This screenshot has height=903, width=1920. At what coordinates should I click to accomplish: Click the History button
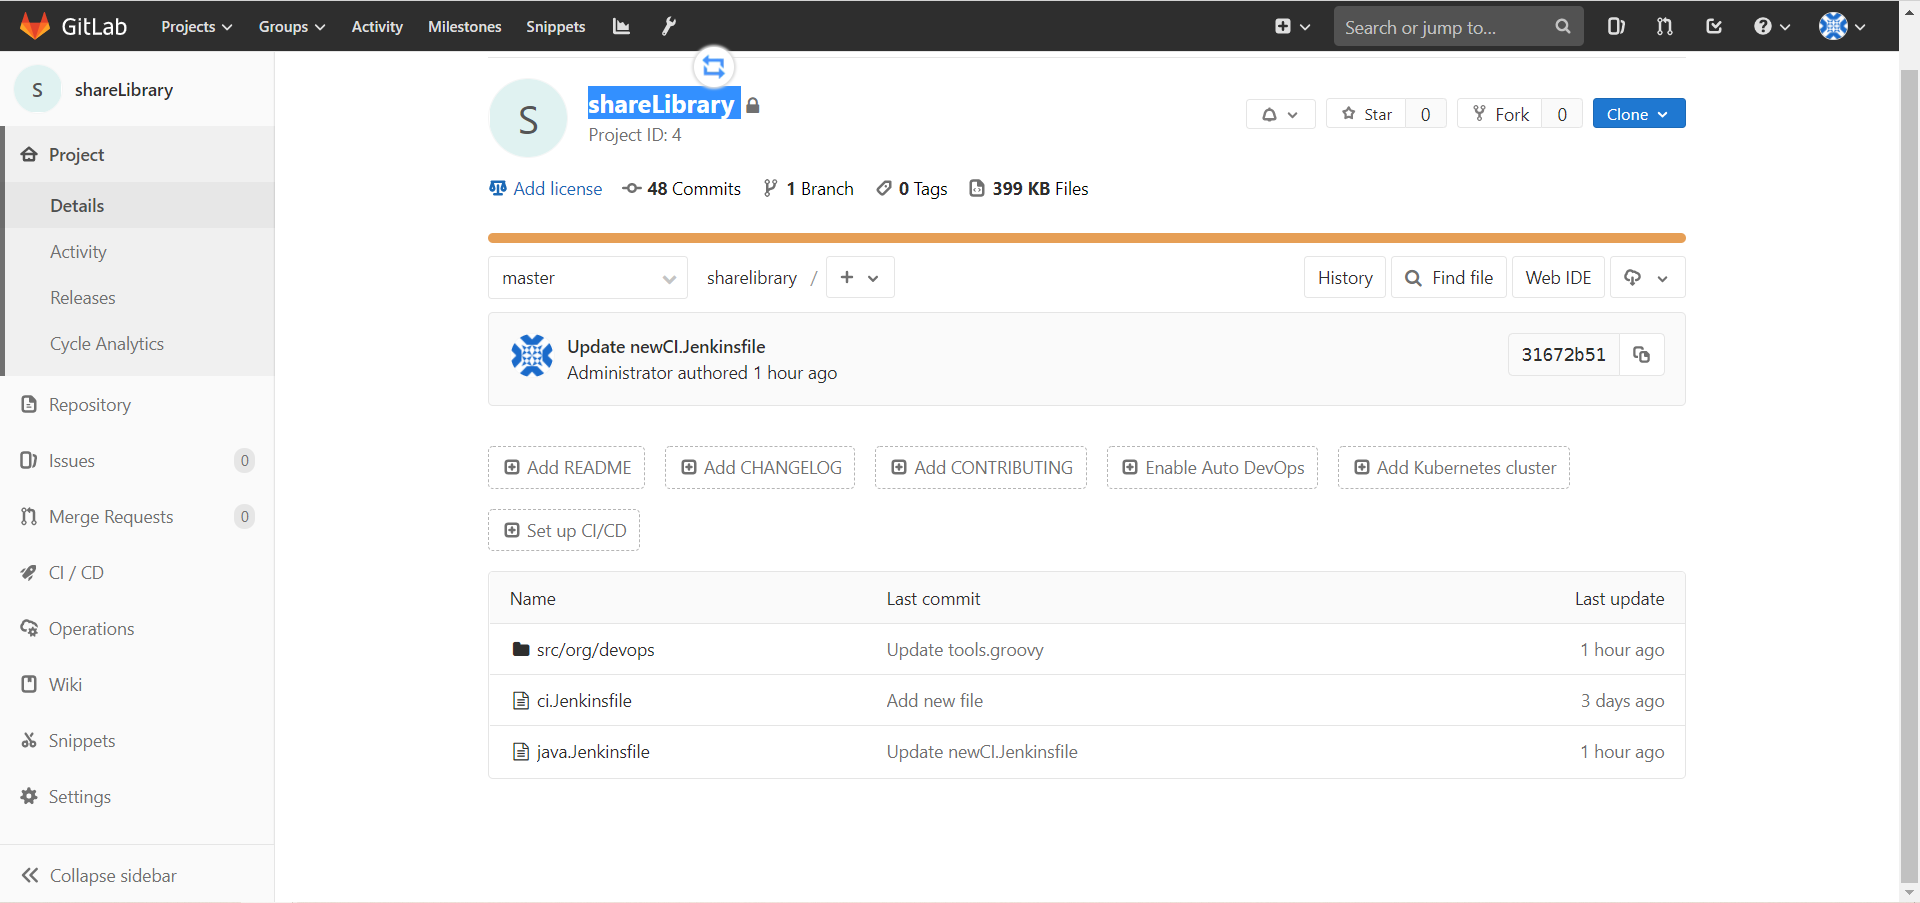1345,278
